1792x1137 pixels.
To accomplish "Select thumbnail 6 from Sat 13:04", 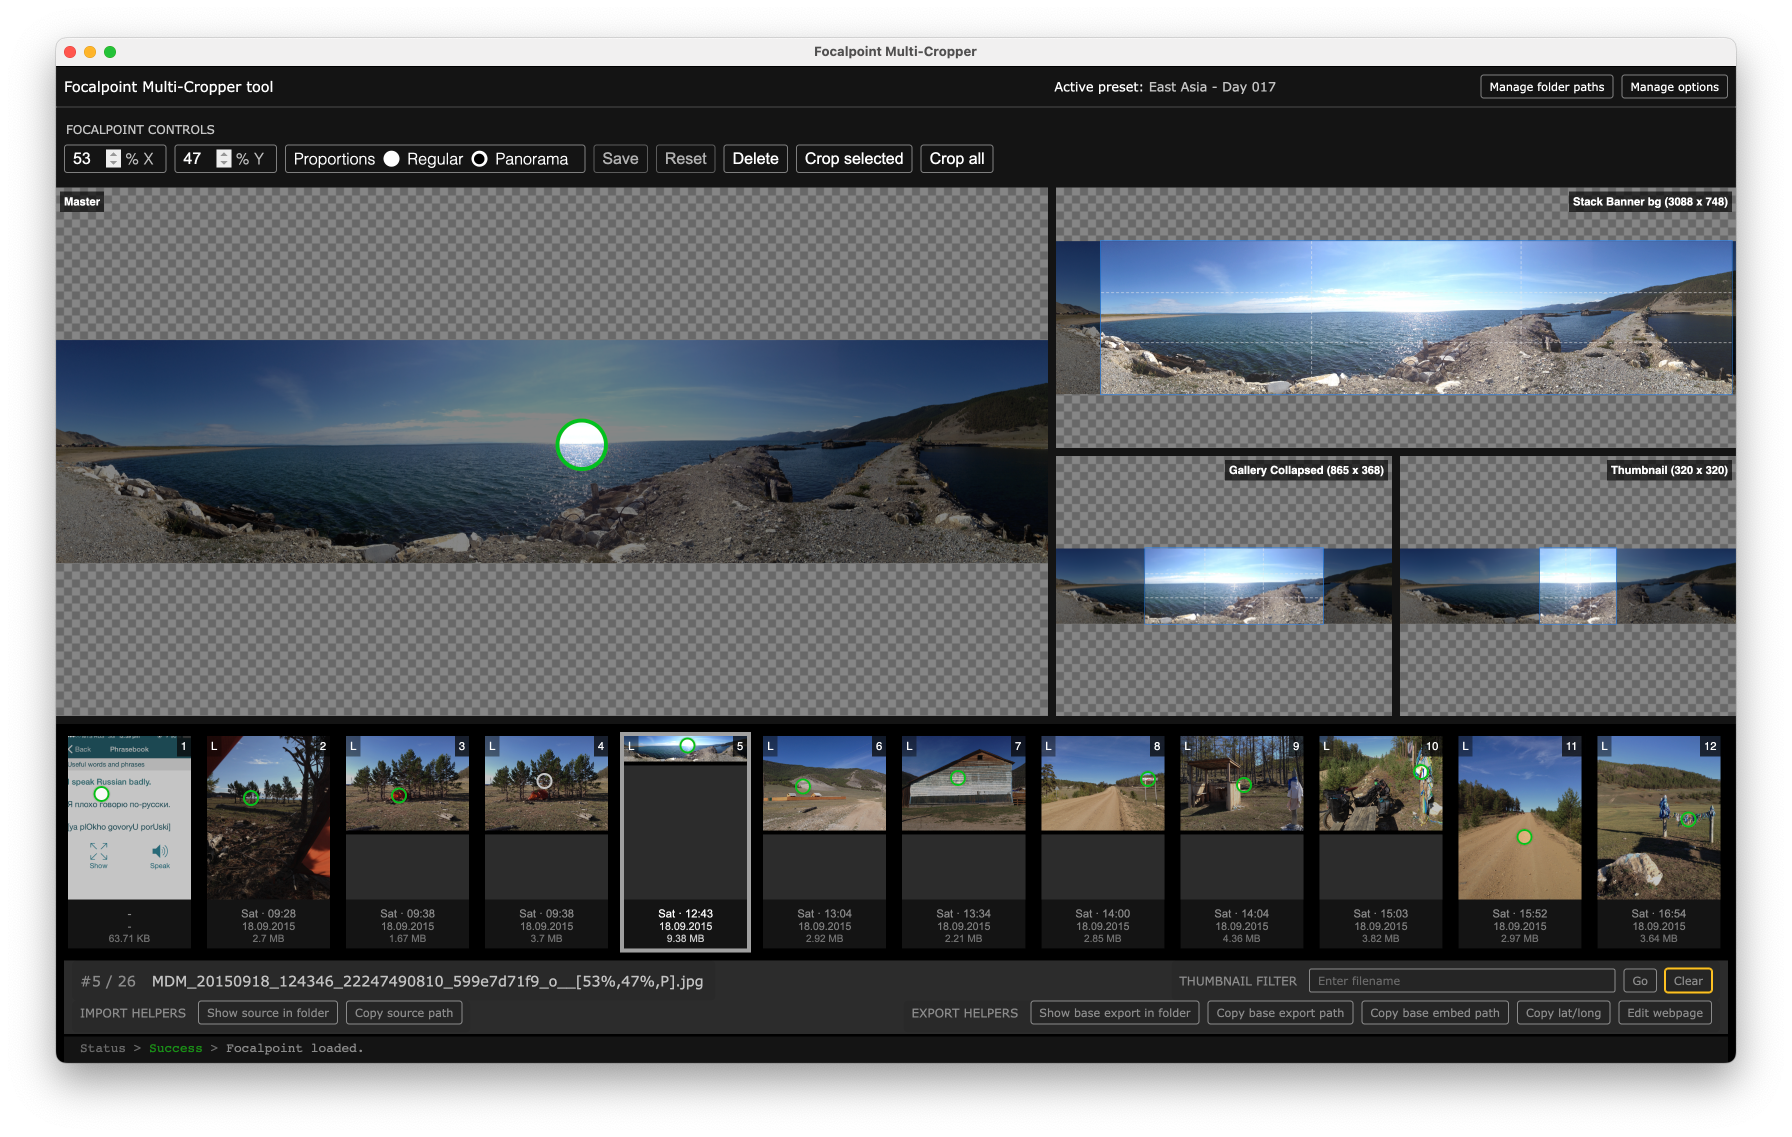I will click(x=824, y=842).
